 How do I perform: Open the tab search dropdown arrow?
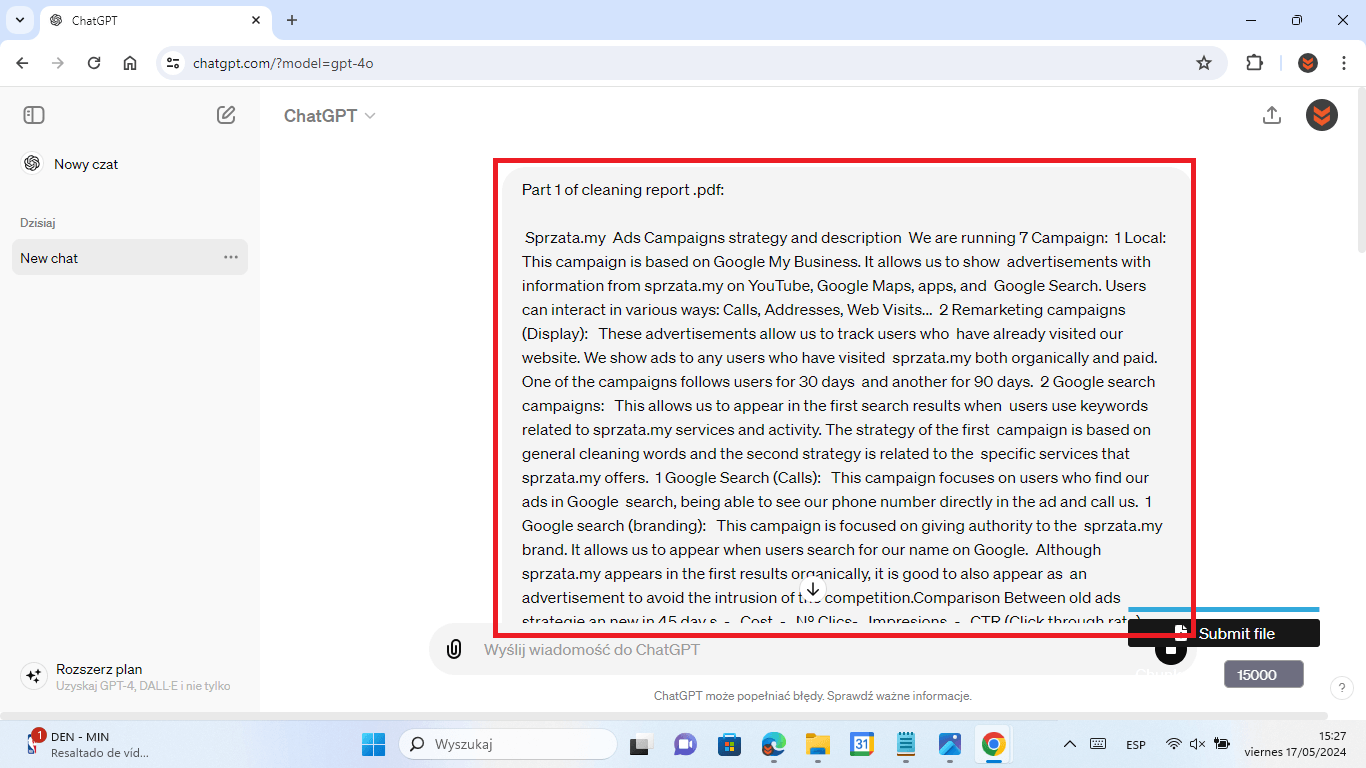coord(20,20)
